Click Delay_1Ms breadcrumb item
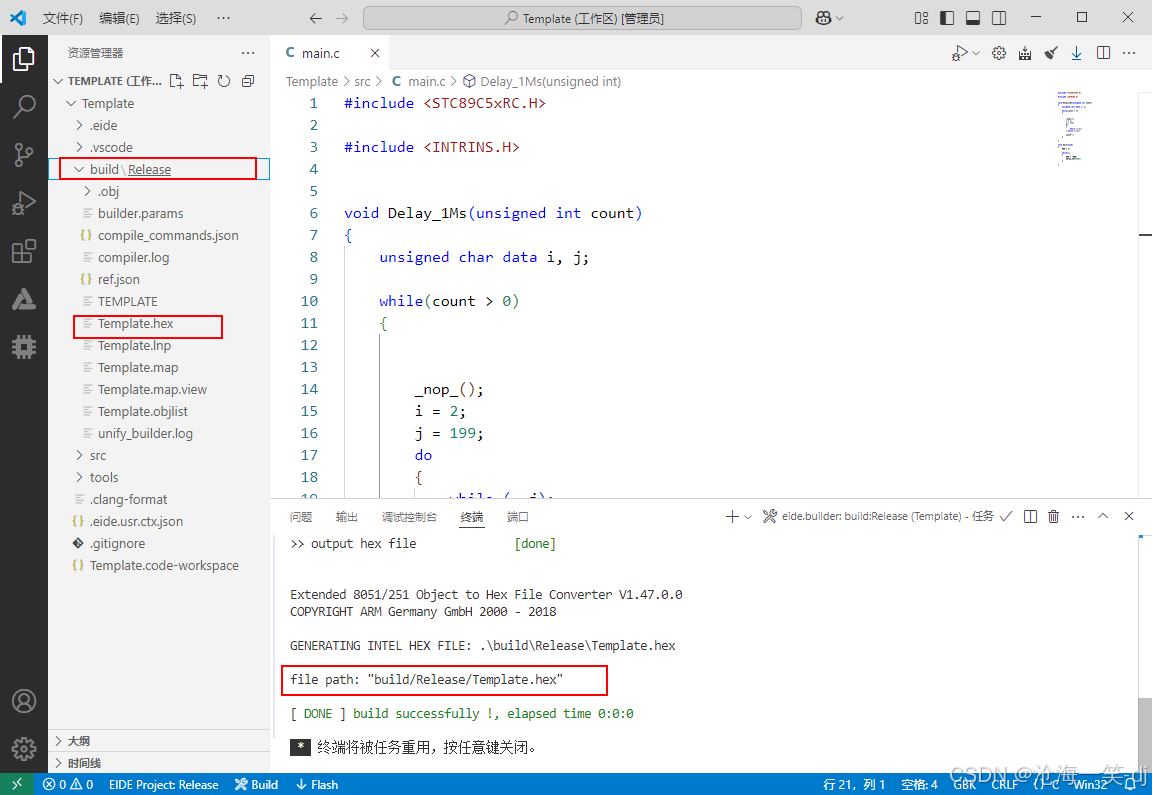 [x=541, y=82]
